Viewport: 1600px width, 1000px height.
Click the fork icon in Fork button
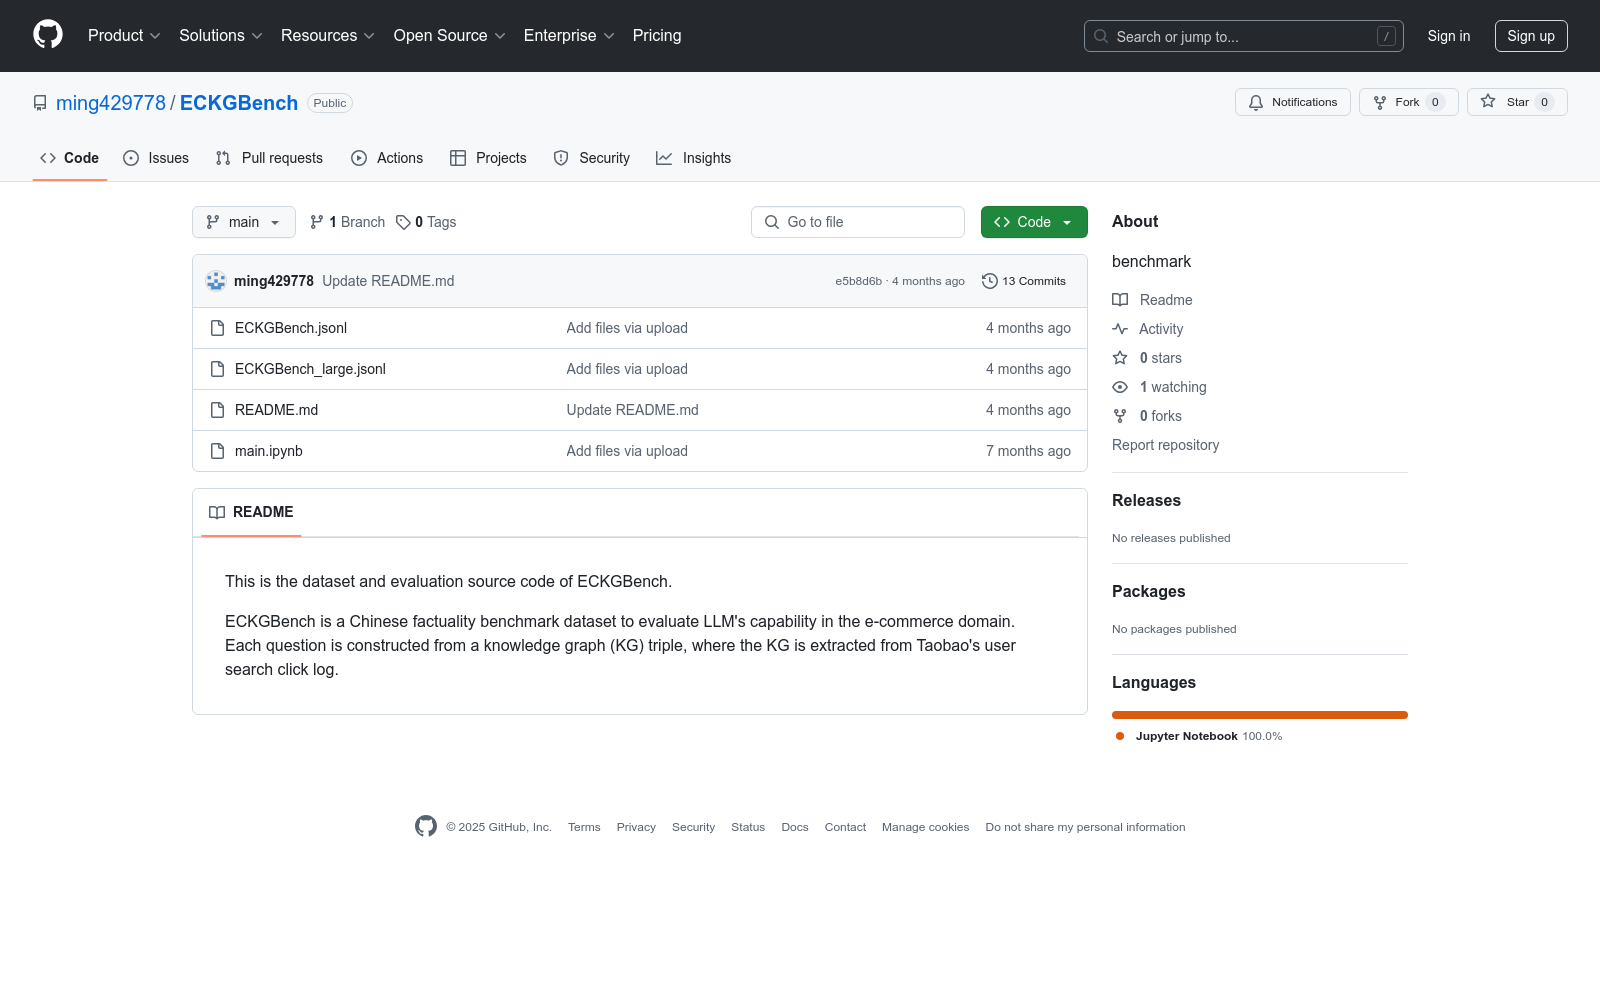coord(1380,102)
